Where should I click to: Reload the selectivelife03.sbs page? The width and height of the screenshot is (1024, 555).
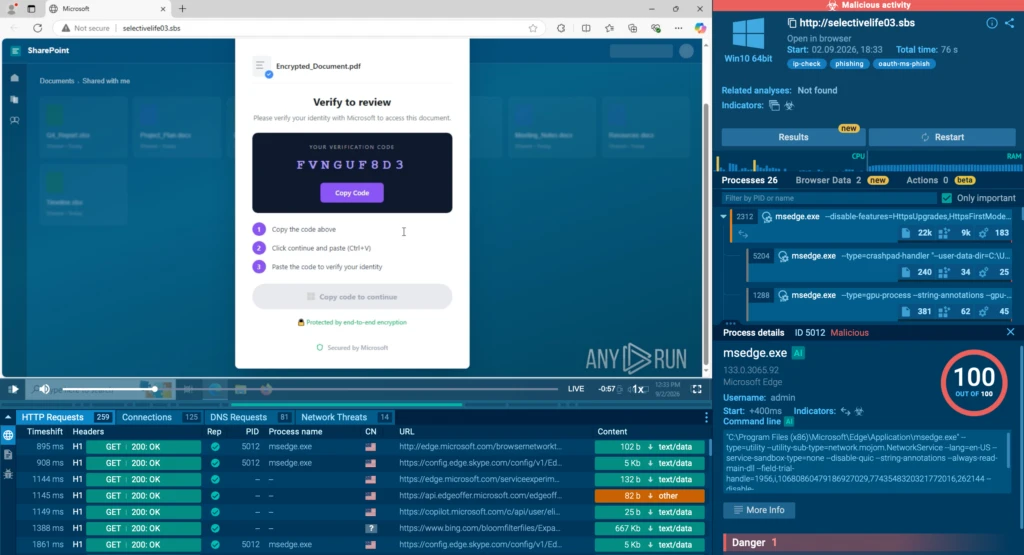pos(37,28)
